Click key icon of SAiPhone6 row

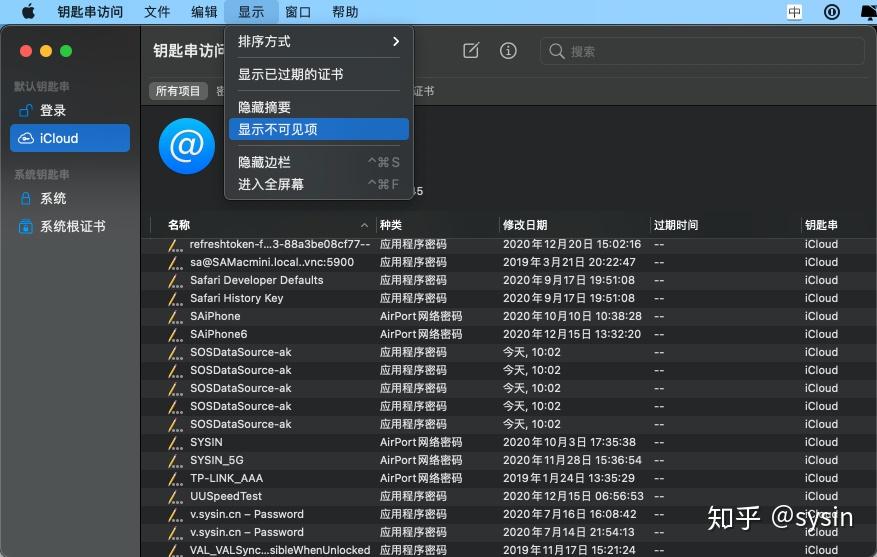pyautogui.click(x=175, y=334)
